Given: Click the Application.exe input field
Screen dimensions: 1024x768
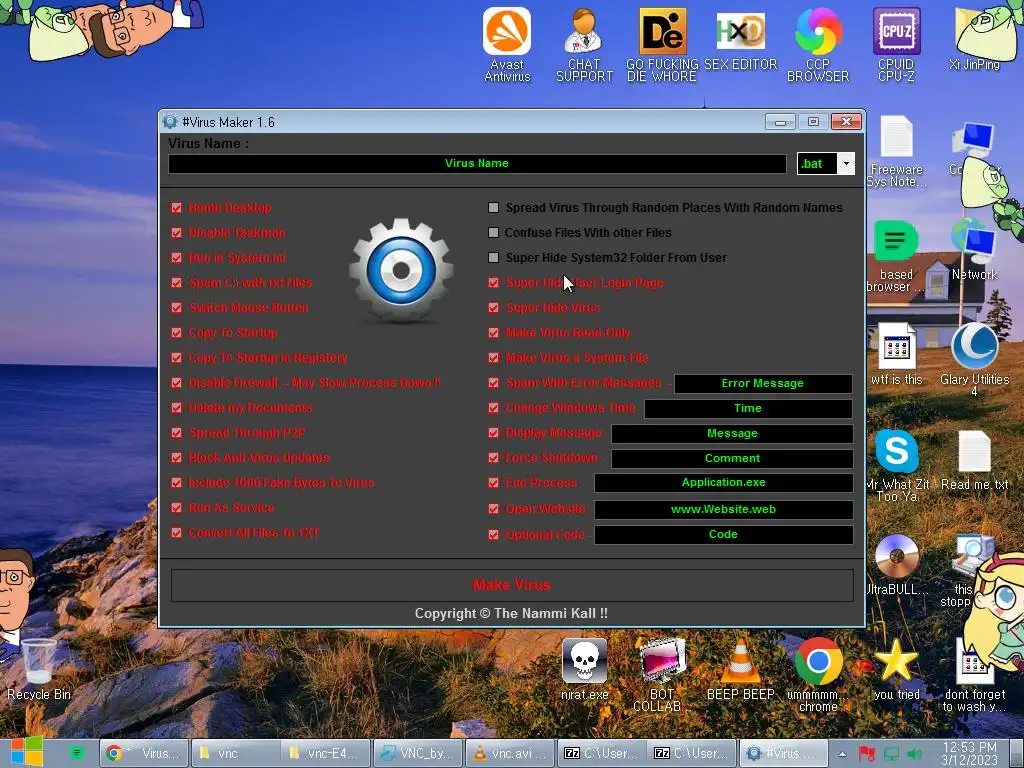Looking at the screenshot, I should click(724, 483).
